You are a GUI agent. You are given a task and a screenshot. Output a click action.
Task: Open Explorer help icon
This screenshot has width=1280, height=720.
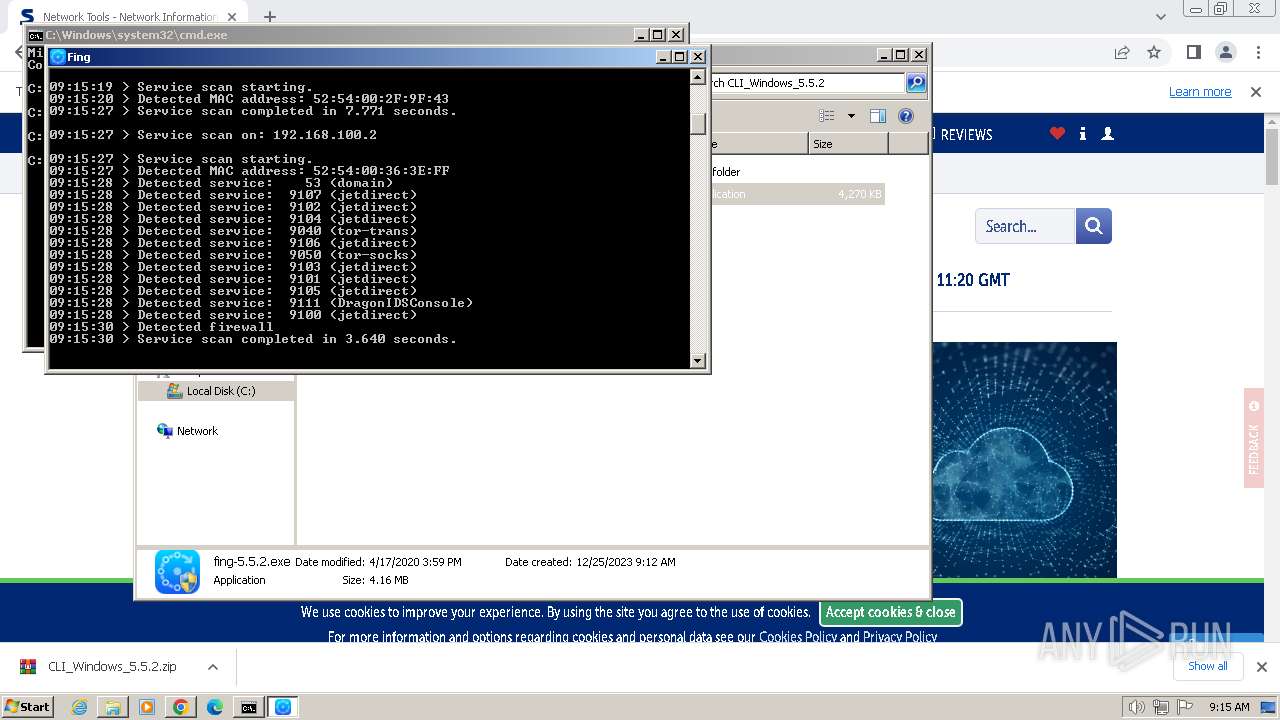906,116
